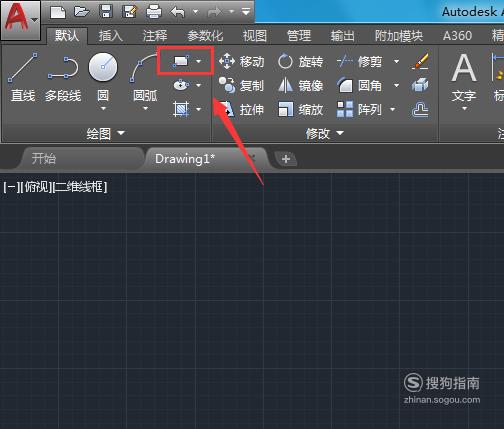Expand the Text (文字) options arrow

tap(464, 108)
